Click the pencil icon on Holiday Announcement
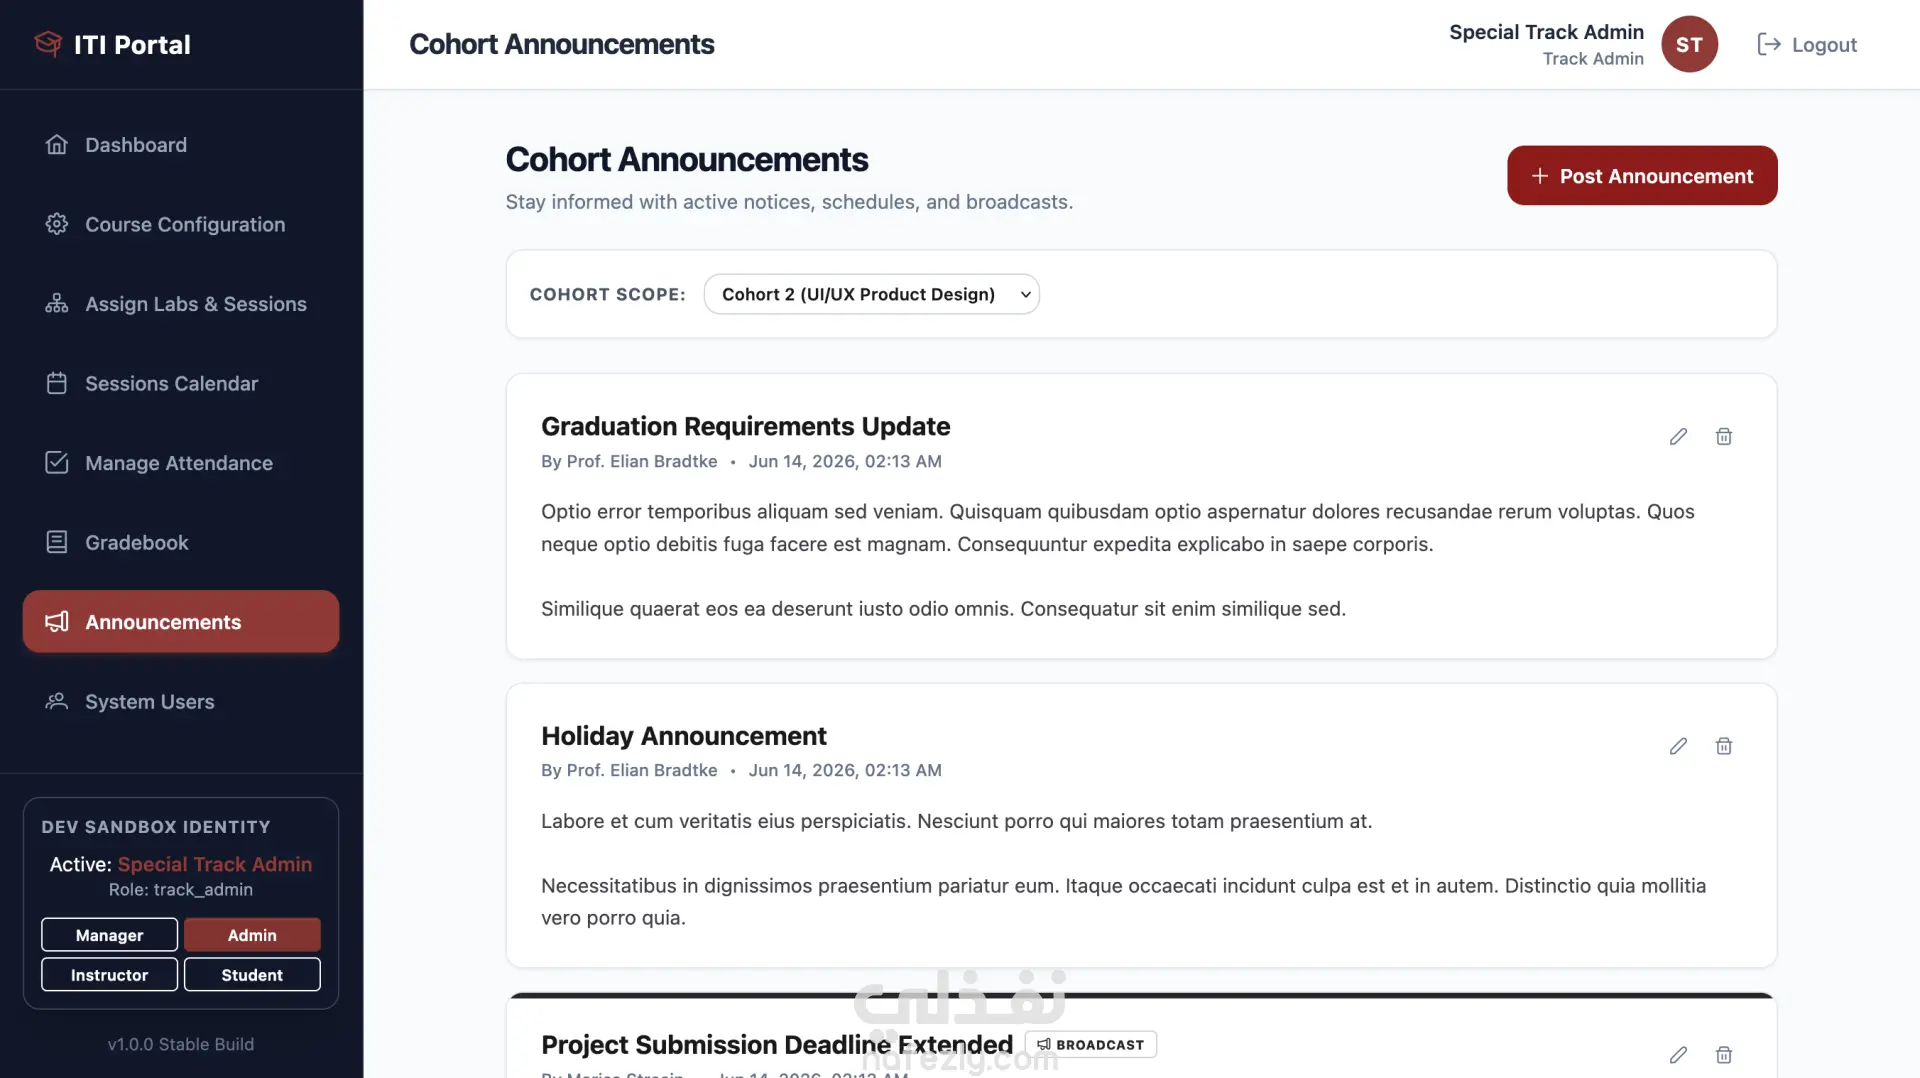This screenshot has height=1078, width=1920. point(1678,746)
